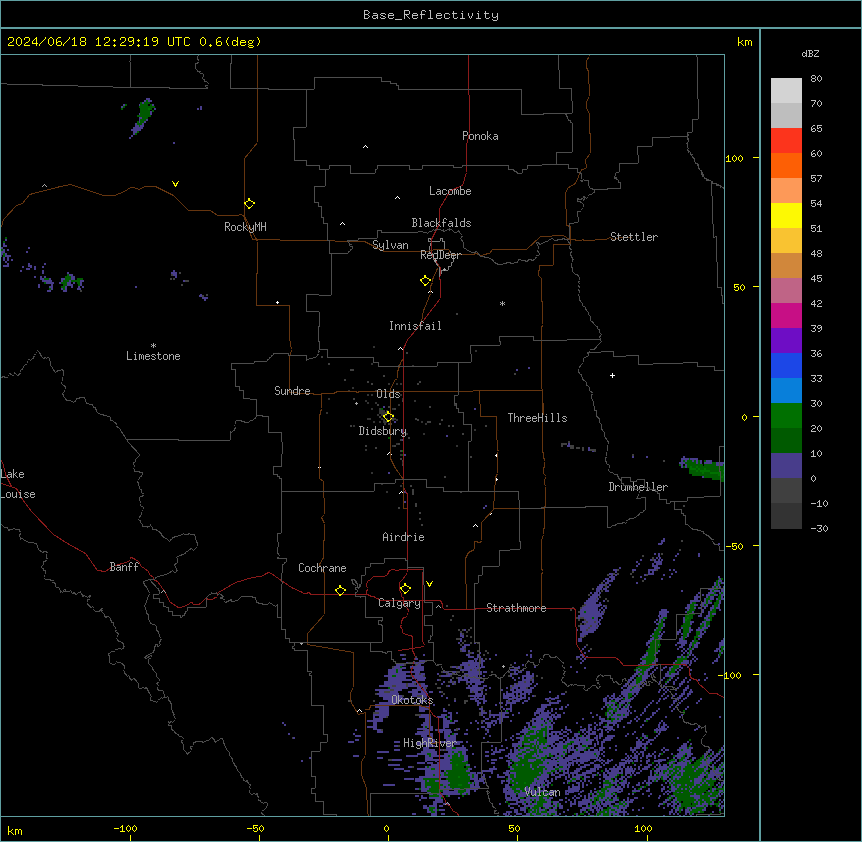Click the Base_Reflectivity title

[431, 15]
